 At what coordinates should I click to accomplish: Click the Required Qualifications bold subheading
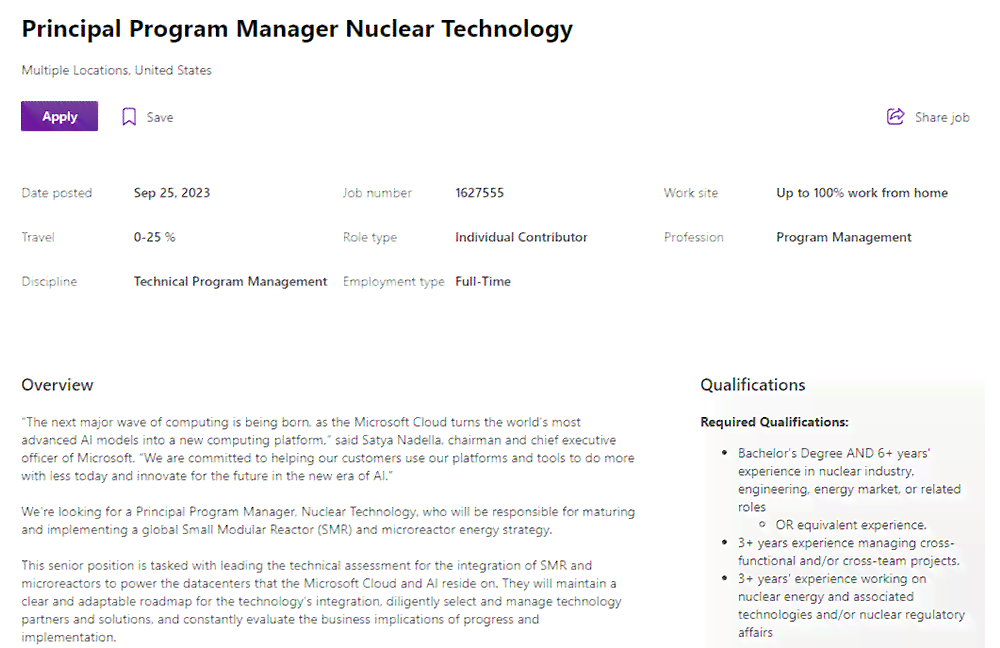(774, 422)
